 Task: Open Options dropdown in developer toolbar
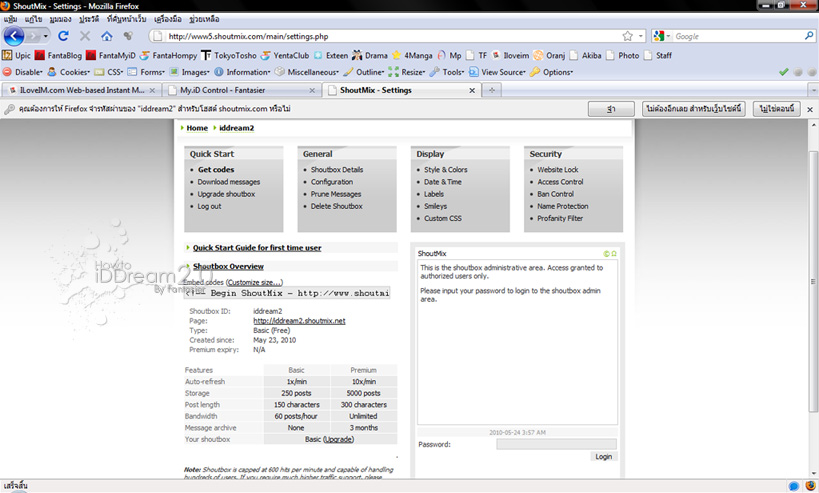[x=552, y=72]
